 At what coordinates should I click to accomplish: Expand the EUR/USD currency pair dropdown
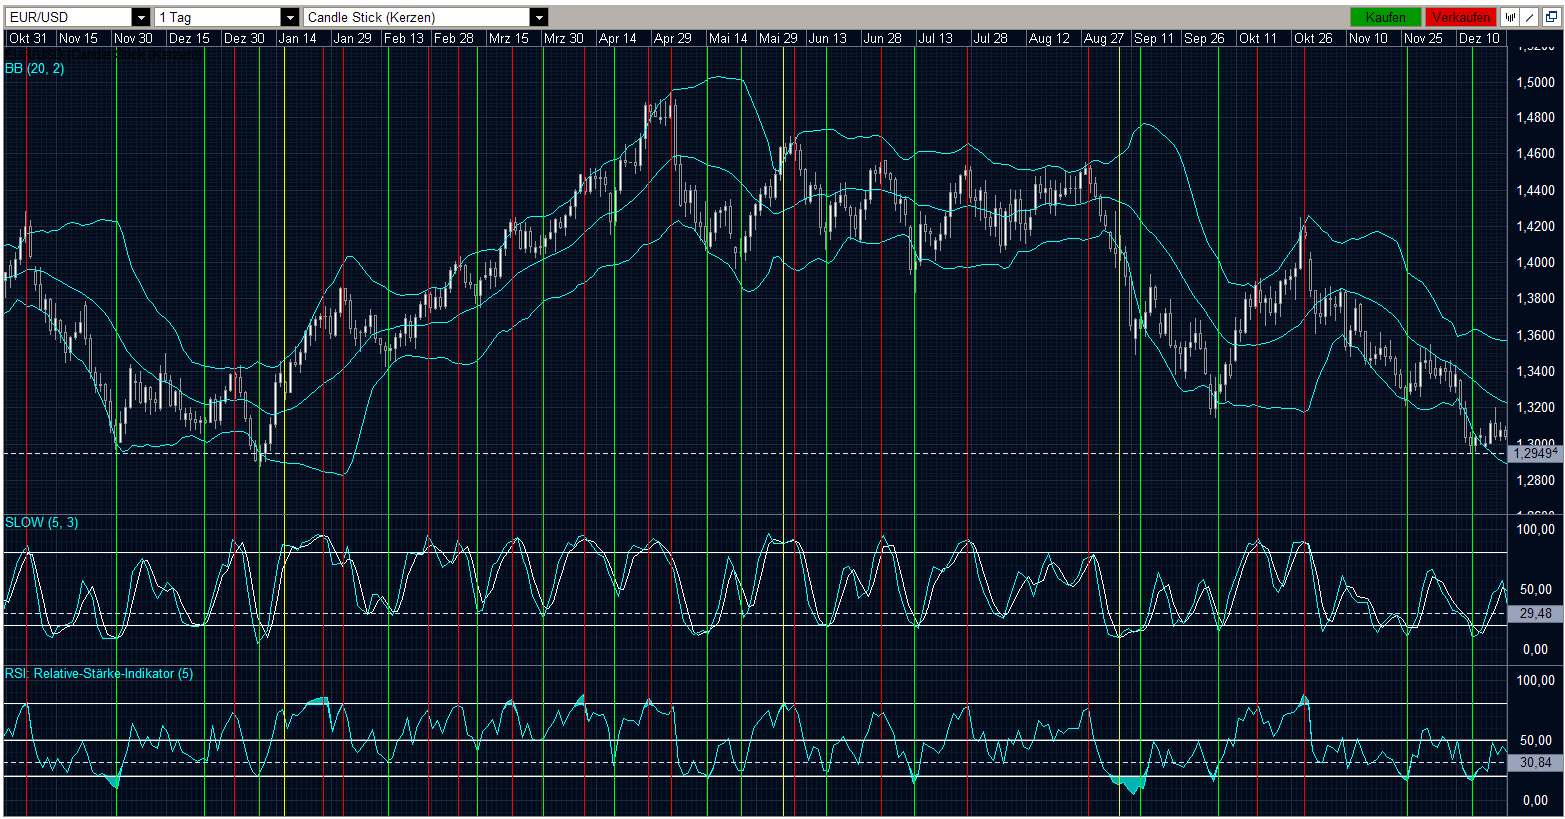coord(141,17)
